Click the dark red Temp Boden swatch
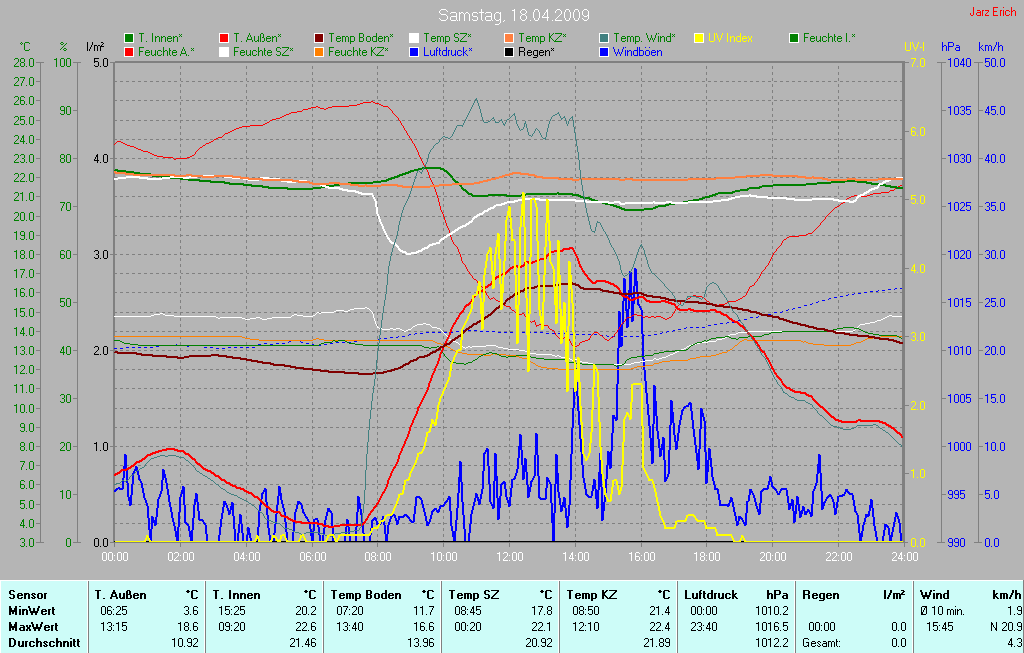 coord(319,38)
